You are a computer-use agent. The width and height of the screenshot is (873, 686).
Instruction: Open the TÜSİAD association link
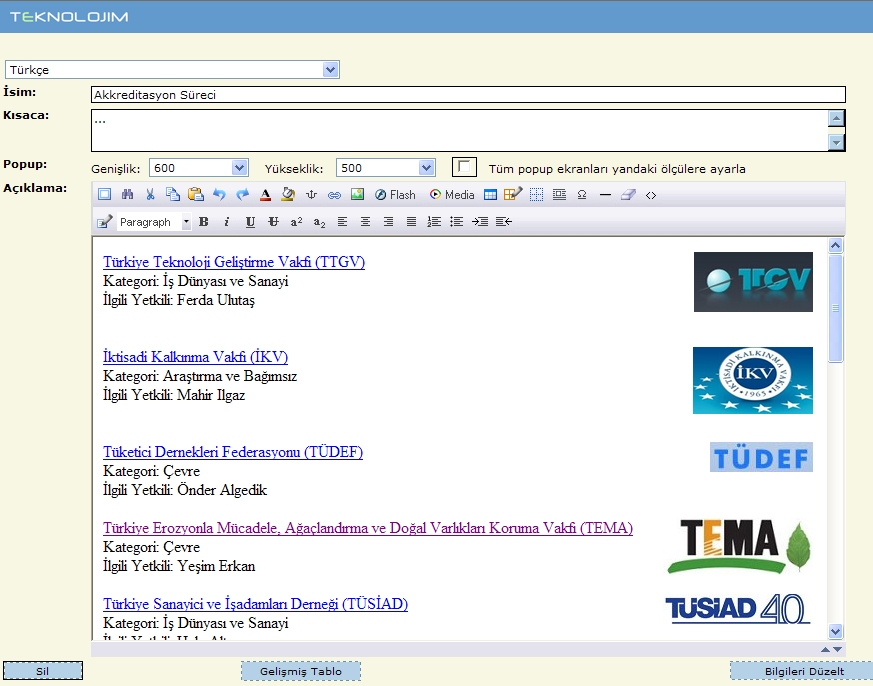click(256, 604)
